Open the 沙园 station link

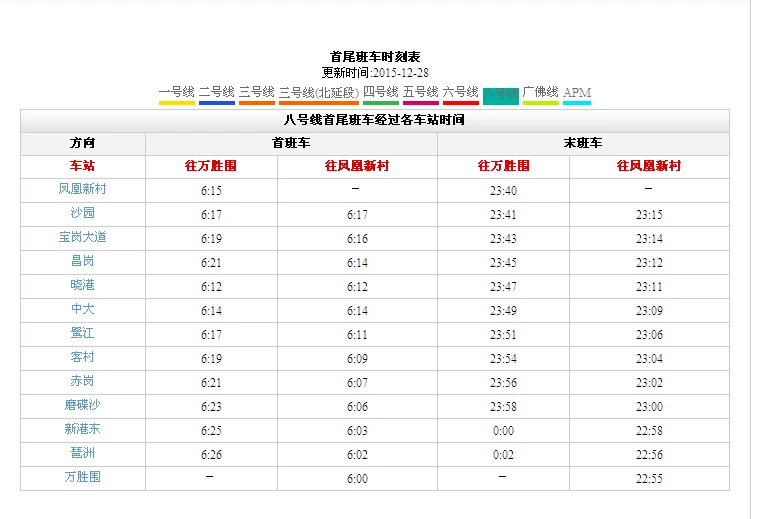pos(82,213)
